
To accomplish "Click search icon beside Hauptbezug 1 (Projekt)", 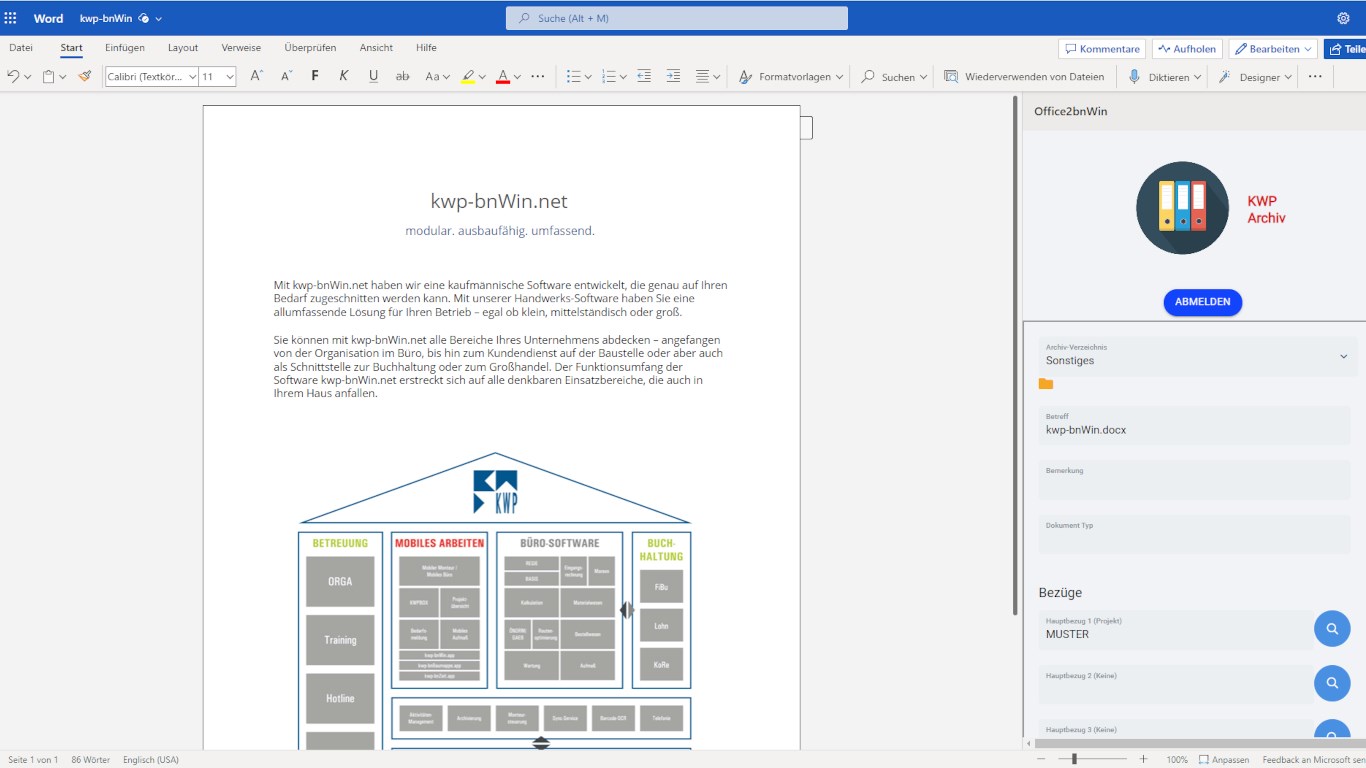I will tap(1332, 629).
